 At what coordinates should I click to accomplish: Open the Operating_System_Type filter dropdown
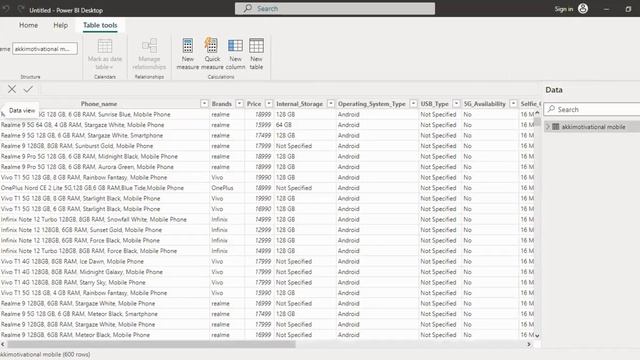coord(413,104)
